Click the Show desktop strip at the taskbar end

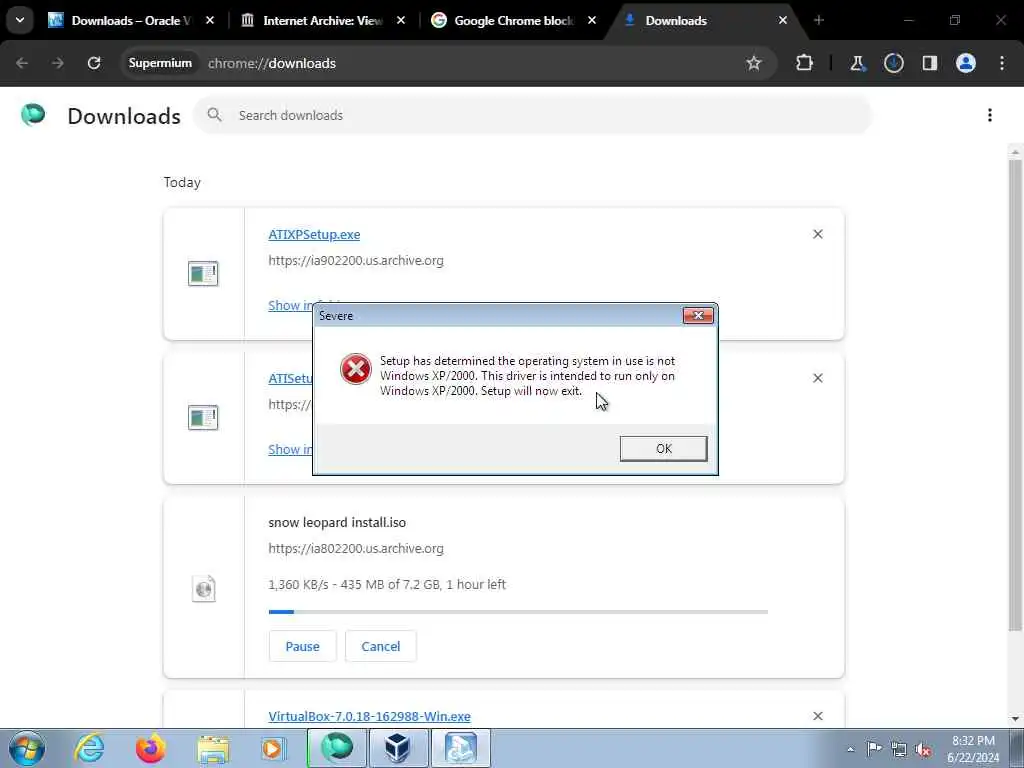click(x=1017, y=748)
